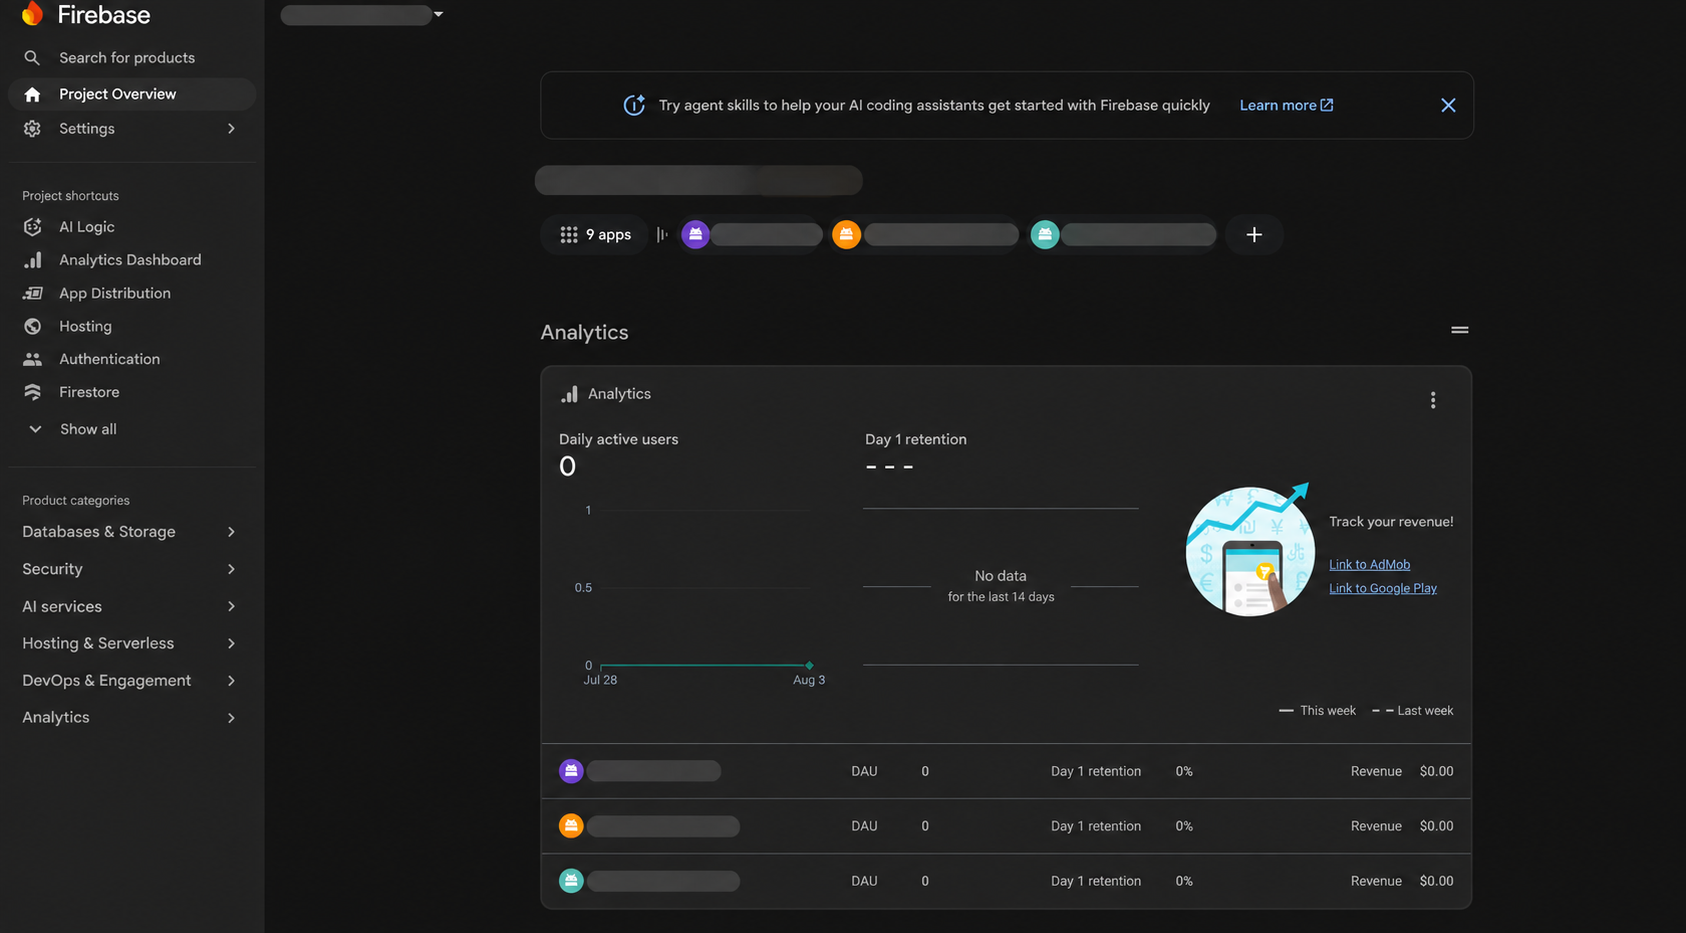Click DAU label in teal app row
1686x933 pixels.
pos(864,881)
